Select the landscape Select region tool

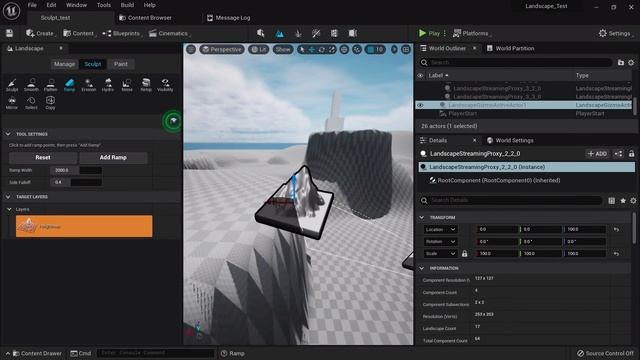coord(31,103)
